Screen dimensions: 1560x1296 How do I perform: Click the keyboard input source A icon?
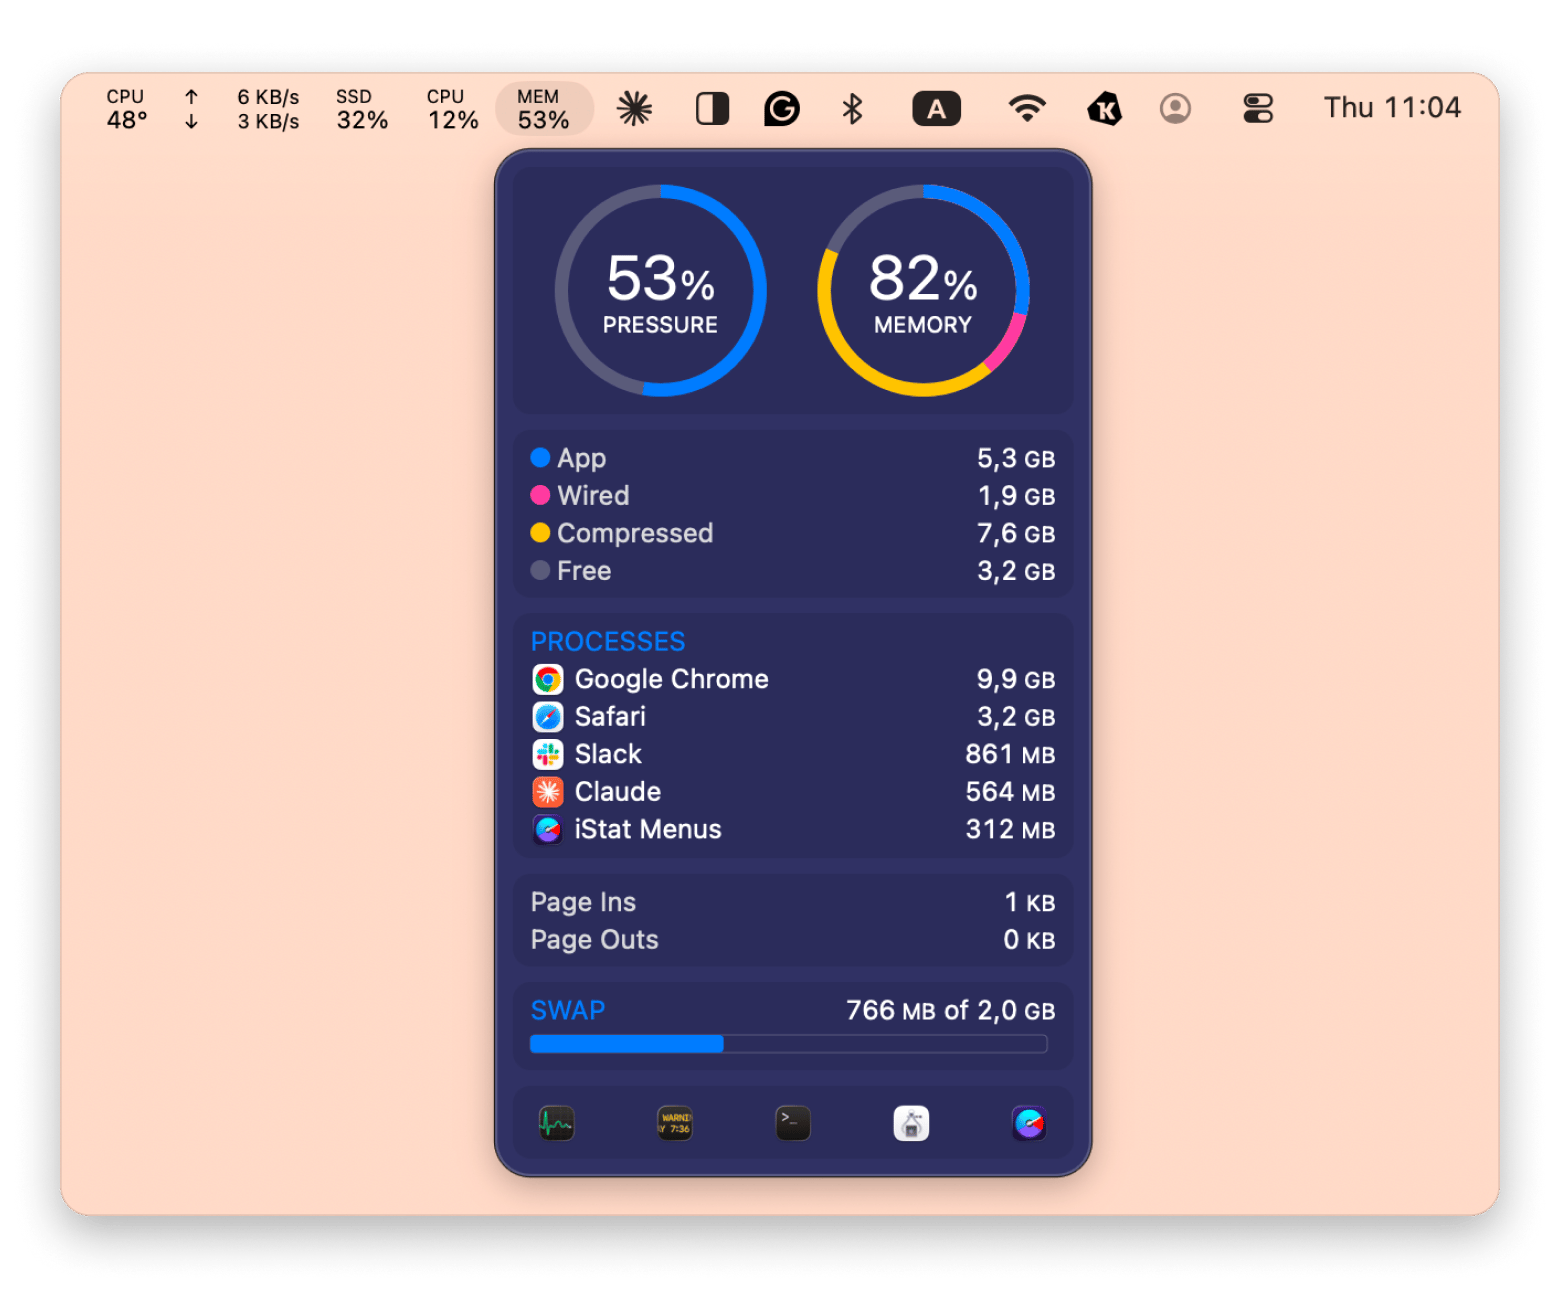[x=936, y=108]
